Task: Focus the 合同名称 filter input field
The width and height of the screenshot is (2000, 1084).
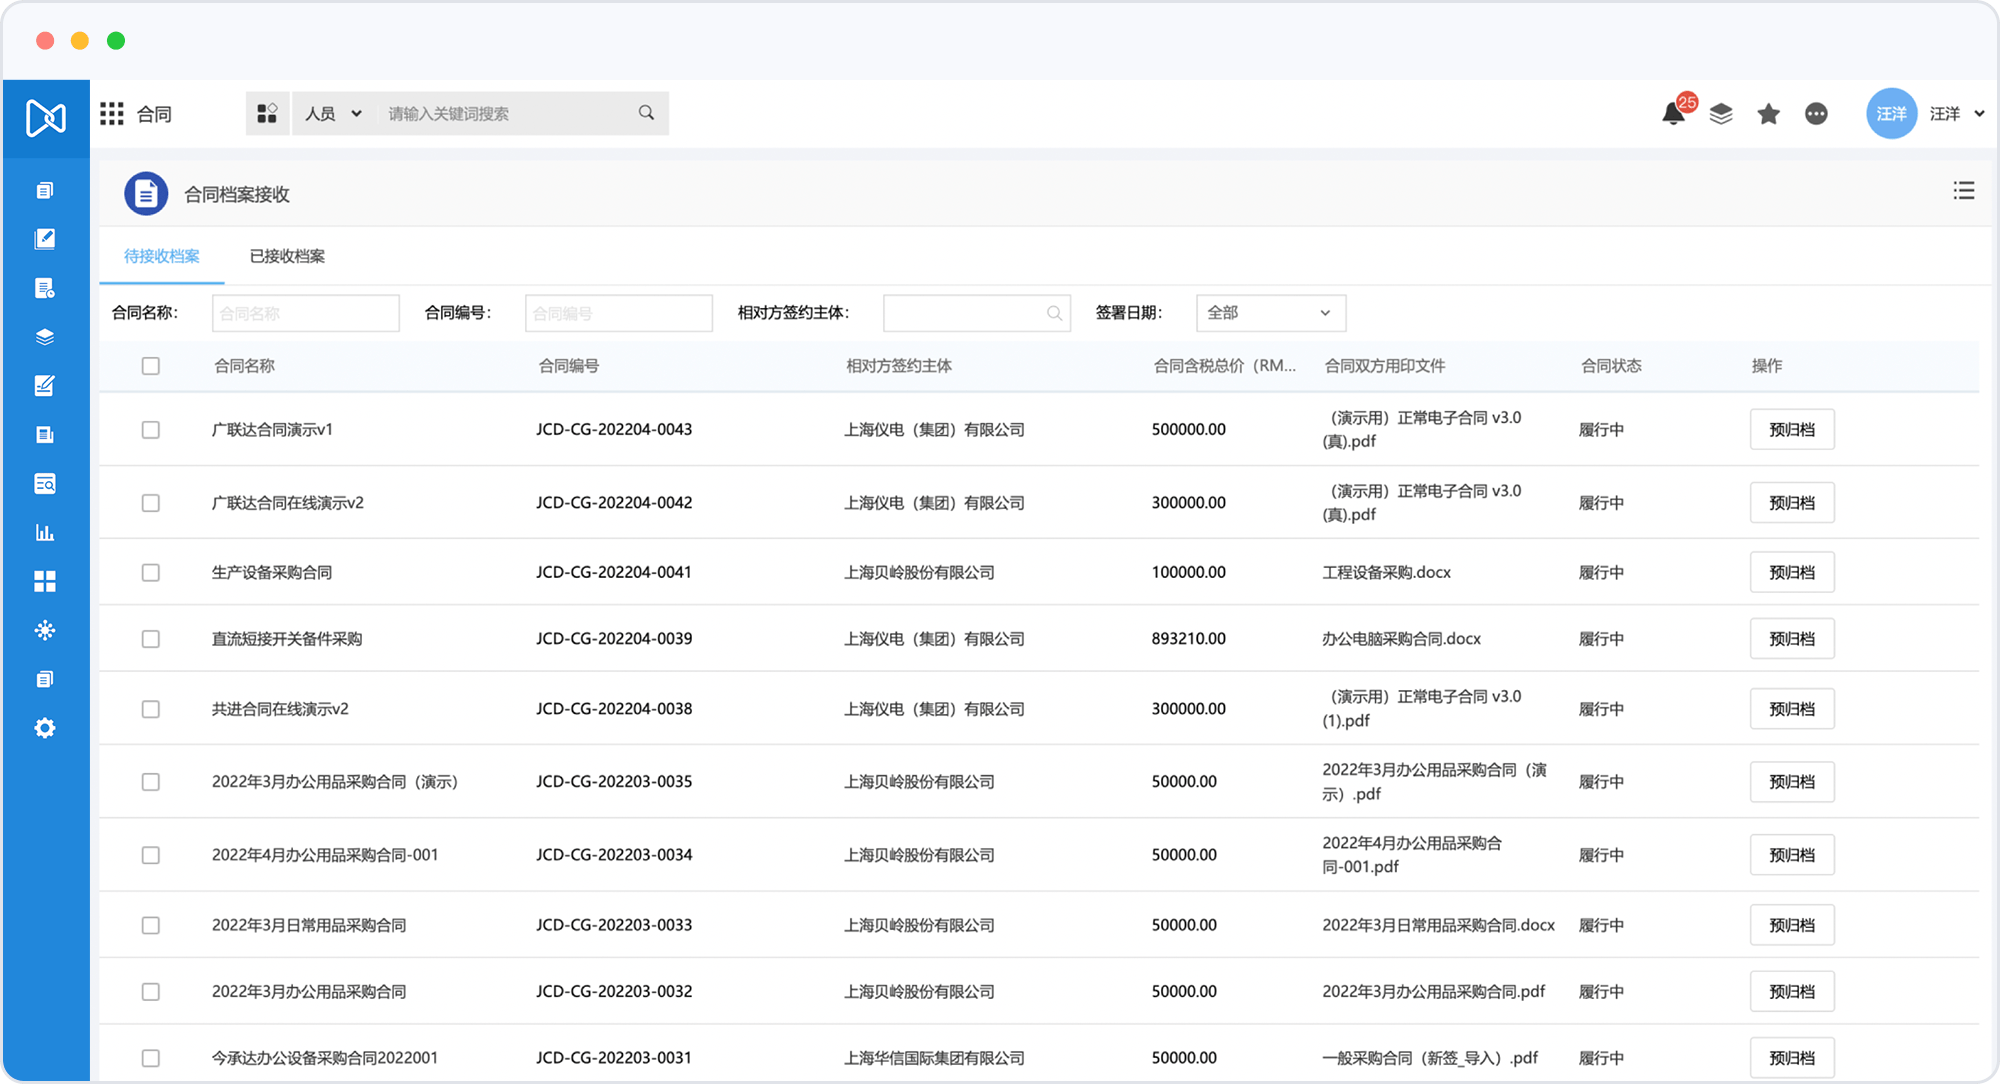Action: (306, 313)
